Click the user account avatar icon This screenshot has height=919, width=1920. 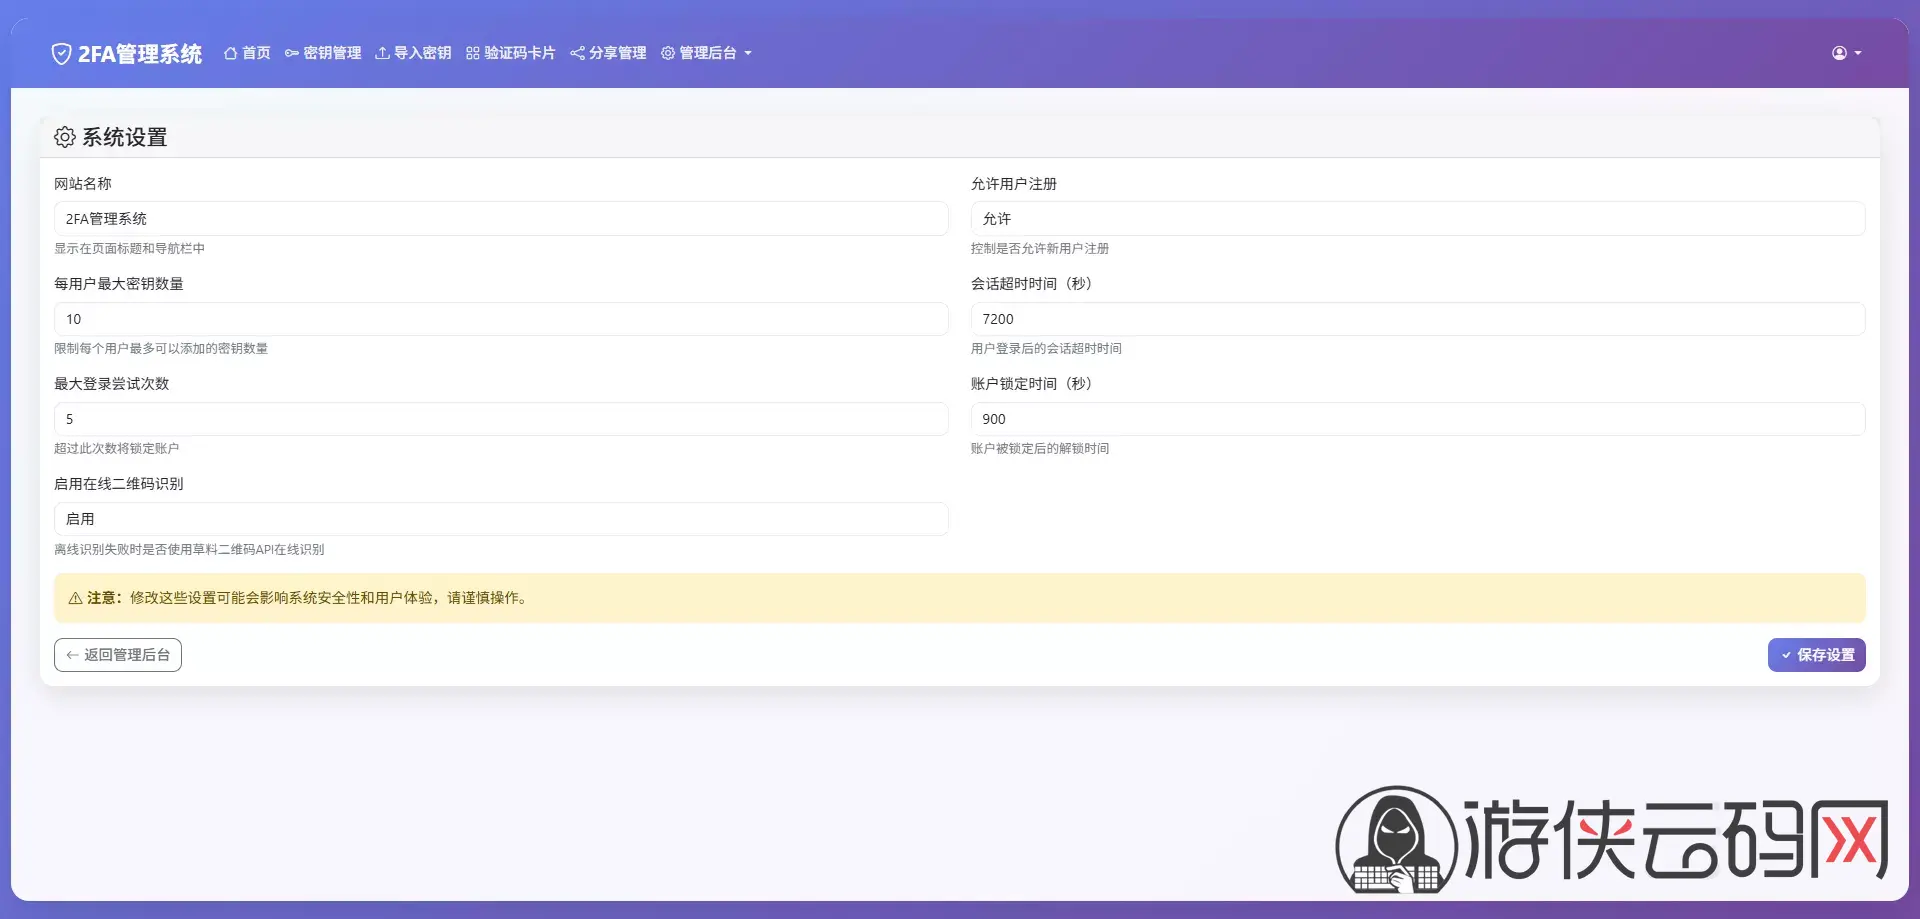coord(1839,53)
